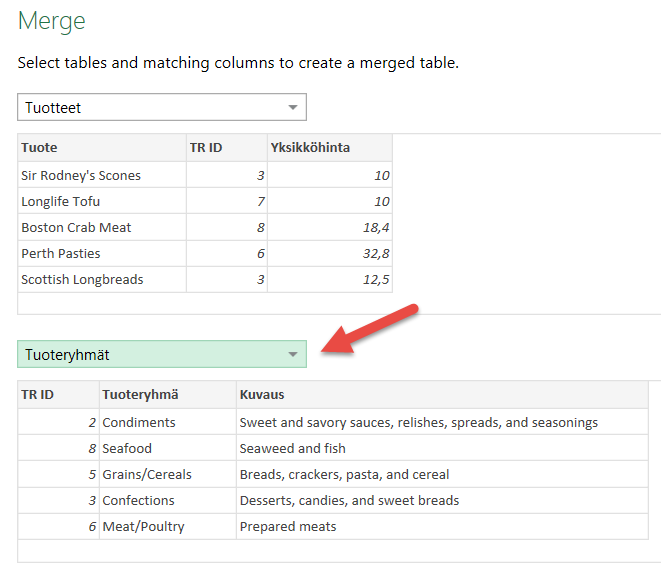Click the 32,8 unit price cell
661x567 pixels.
(329, 253)
